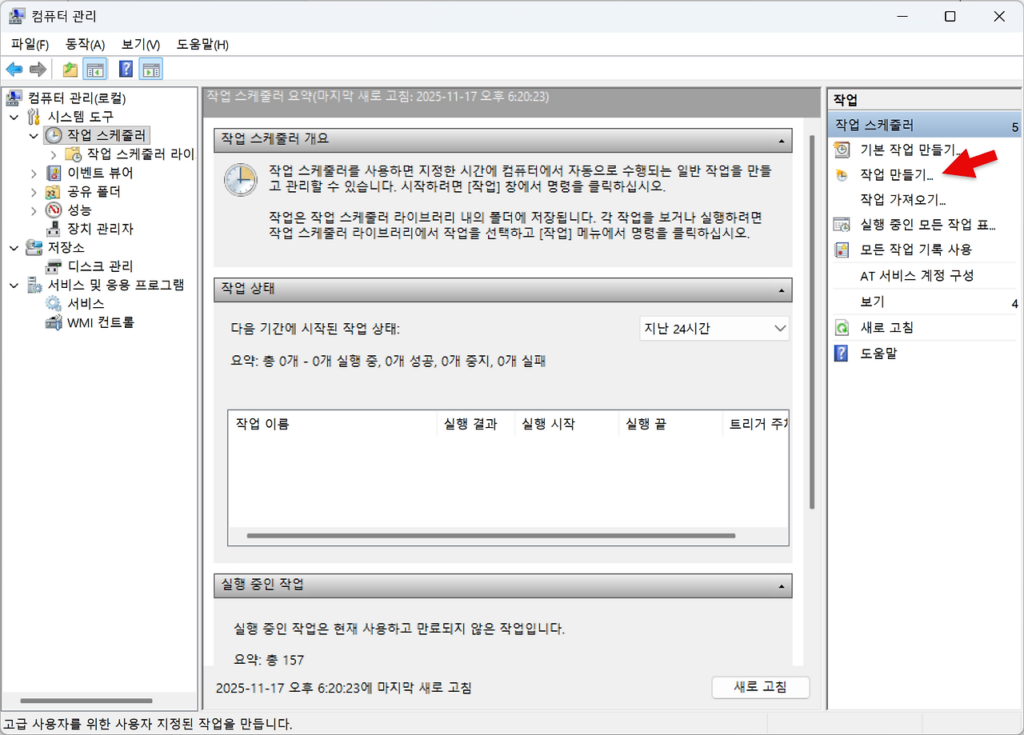Expand the 이벤트 뷰어 tree node
This screenshot has width=1024, height=735.
(x=35, y=173)
